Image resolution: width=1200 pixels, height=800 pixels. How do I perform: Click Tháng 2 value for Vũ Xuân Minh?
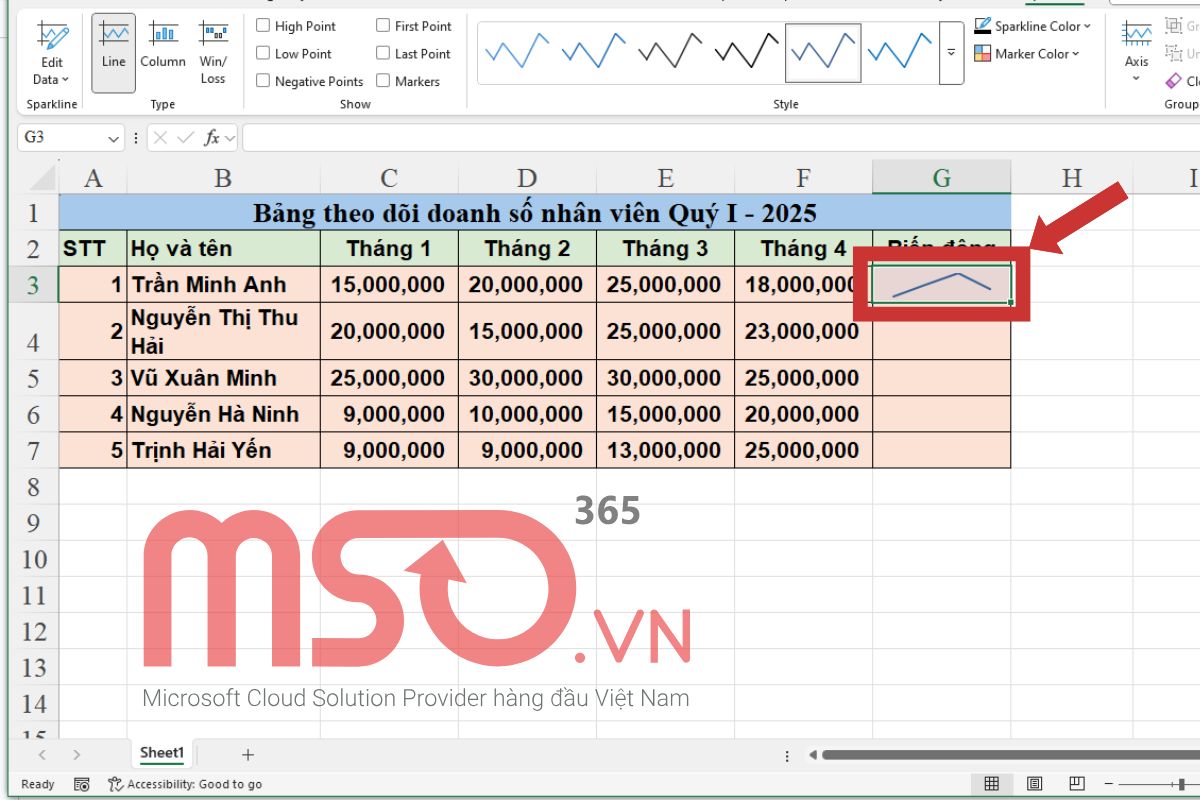tap(527, 378)
